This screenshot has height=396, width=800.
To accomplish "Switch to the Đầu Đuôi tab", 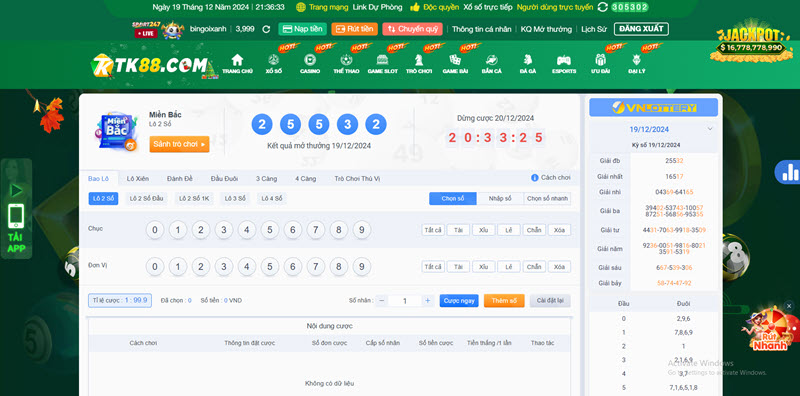I will point(224,179).
